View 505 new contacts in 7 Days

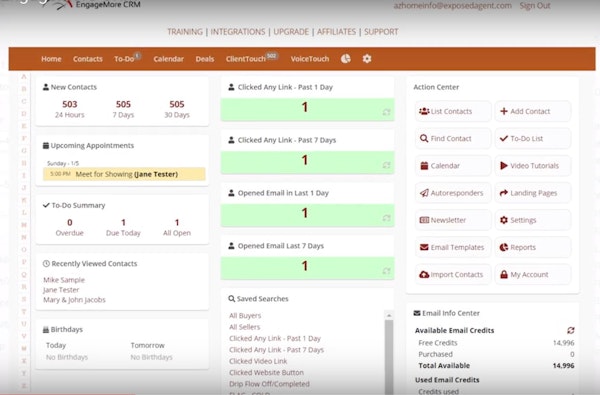(123, 104)
